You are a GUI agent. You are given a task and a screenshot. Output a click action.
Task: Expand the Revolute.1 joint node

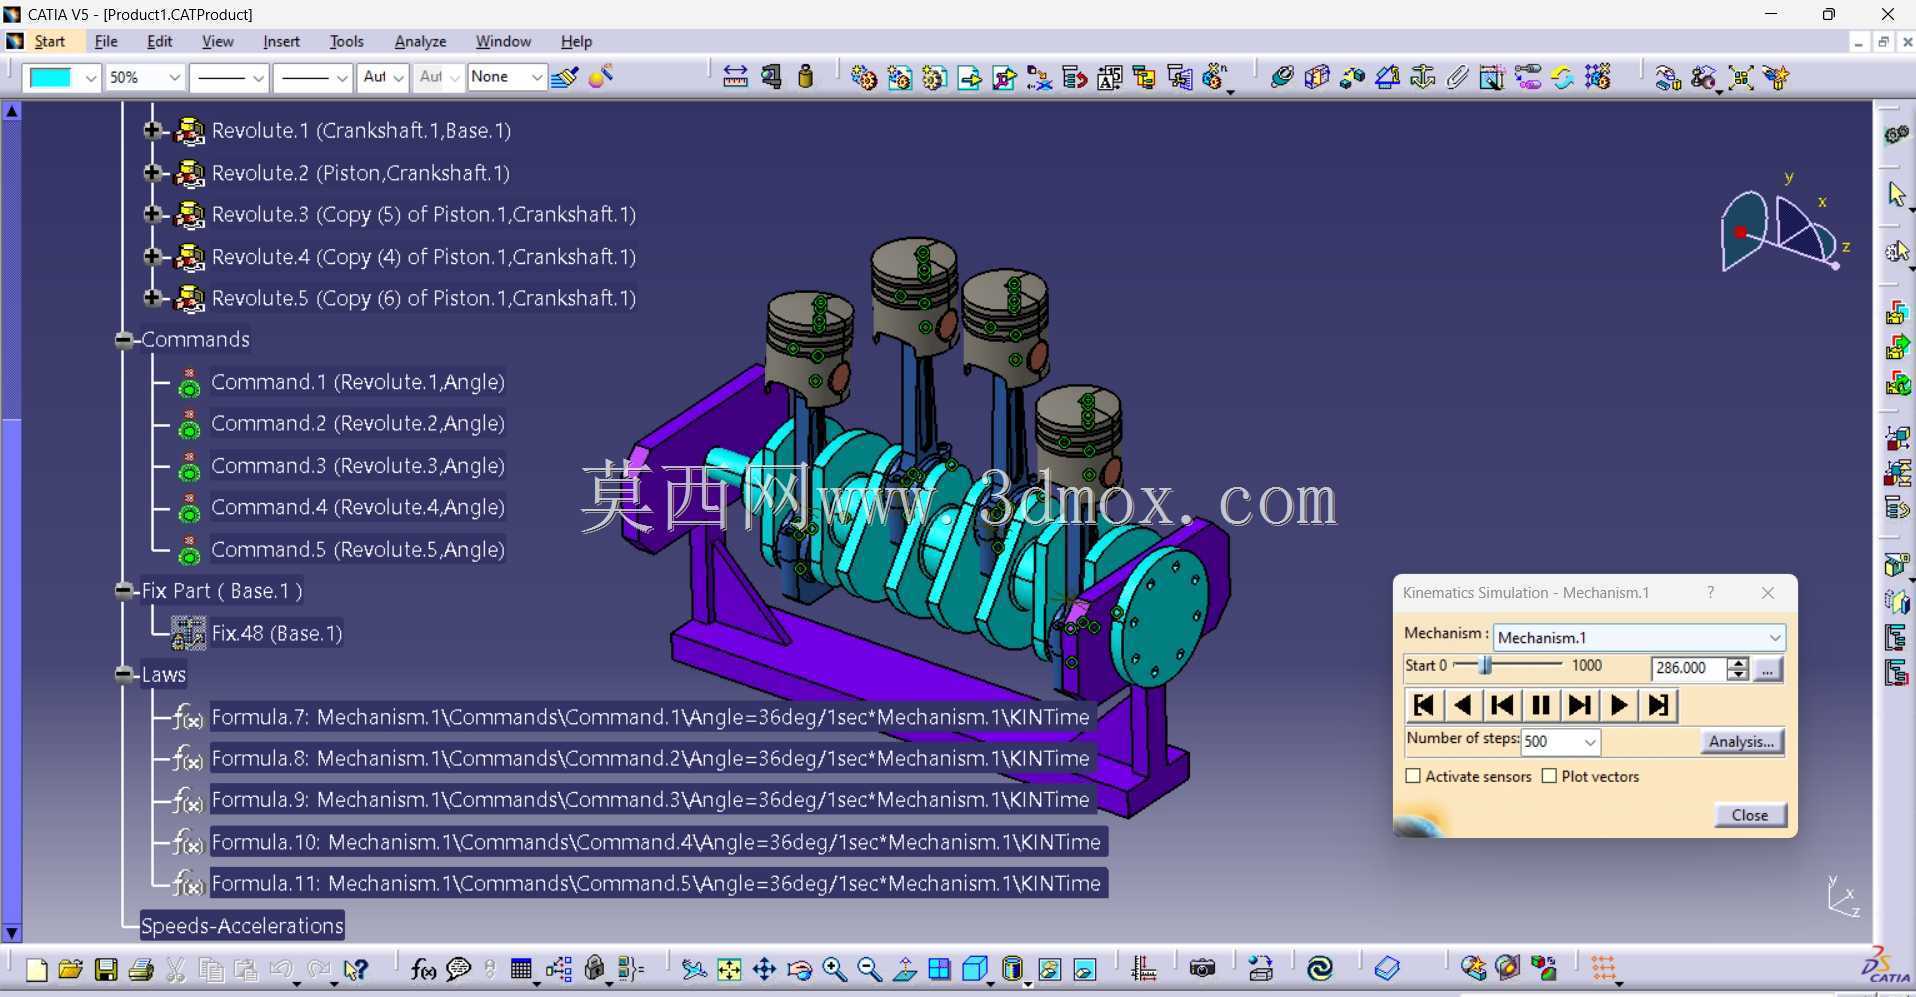[x=152, y=130]
